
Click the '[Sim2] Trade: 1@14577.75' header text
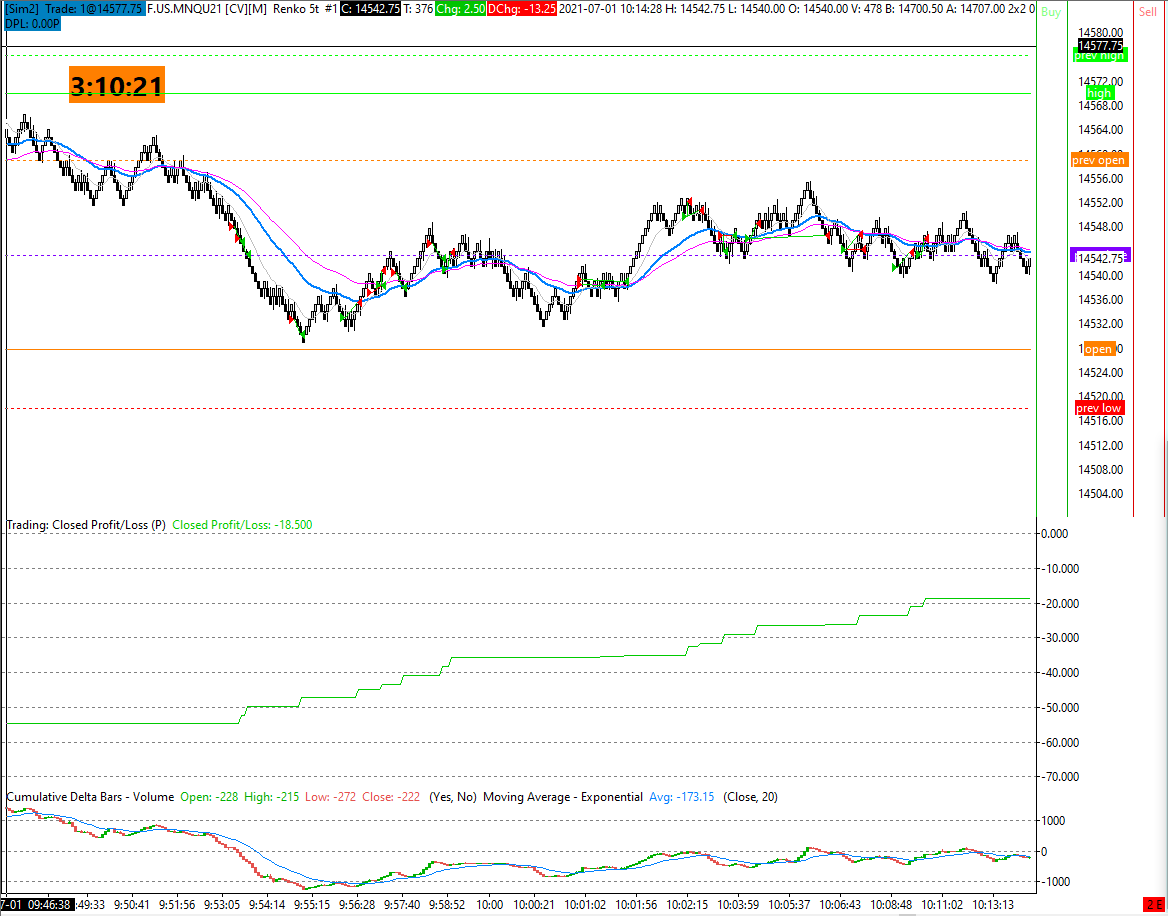pyautogui.click(x=74, y=9)
